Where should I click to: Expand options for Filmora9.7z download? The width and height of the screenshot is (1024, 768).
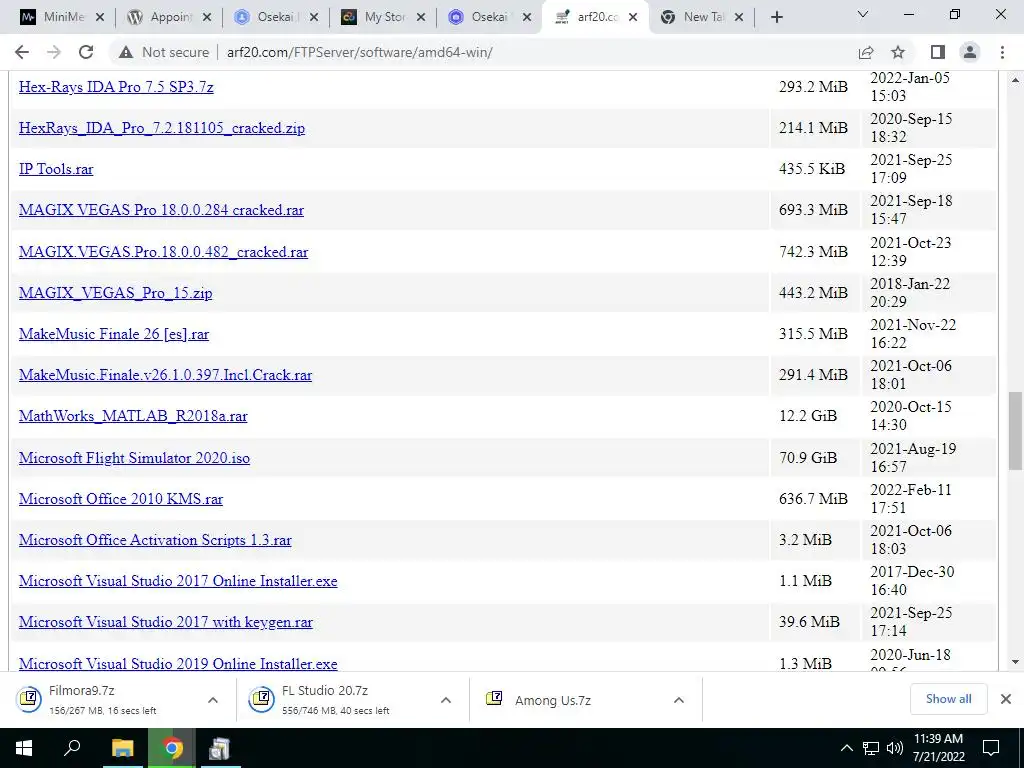(213, 700)
